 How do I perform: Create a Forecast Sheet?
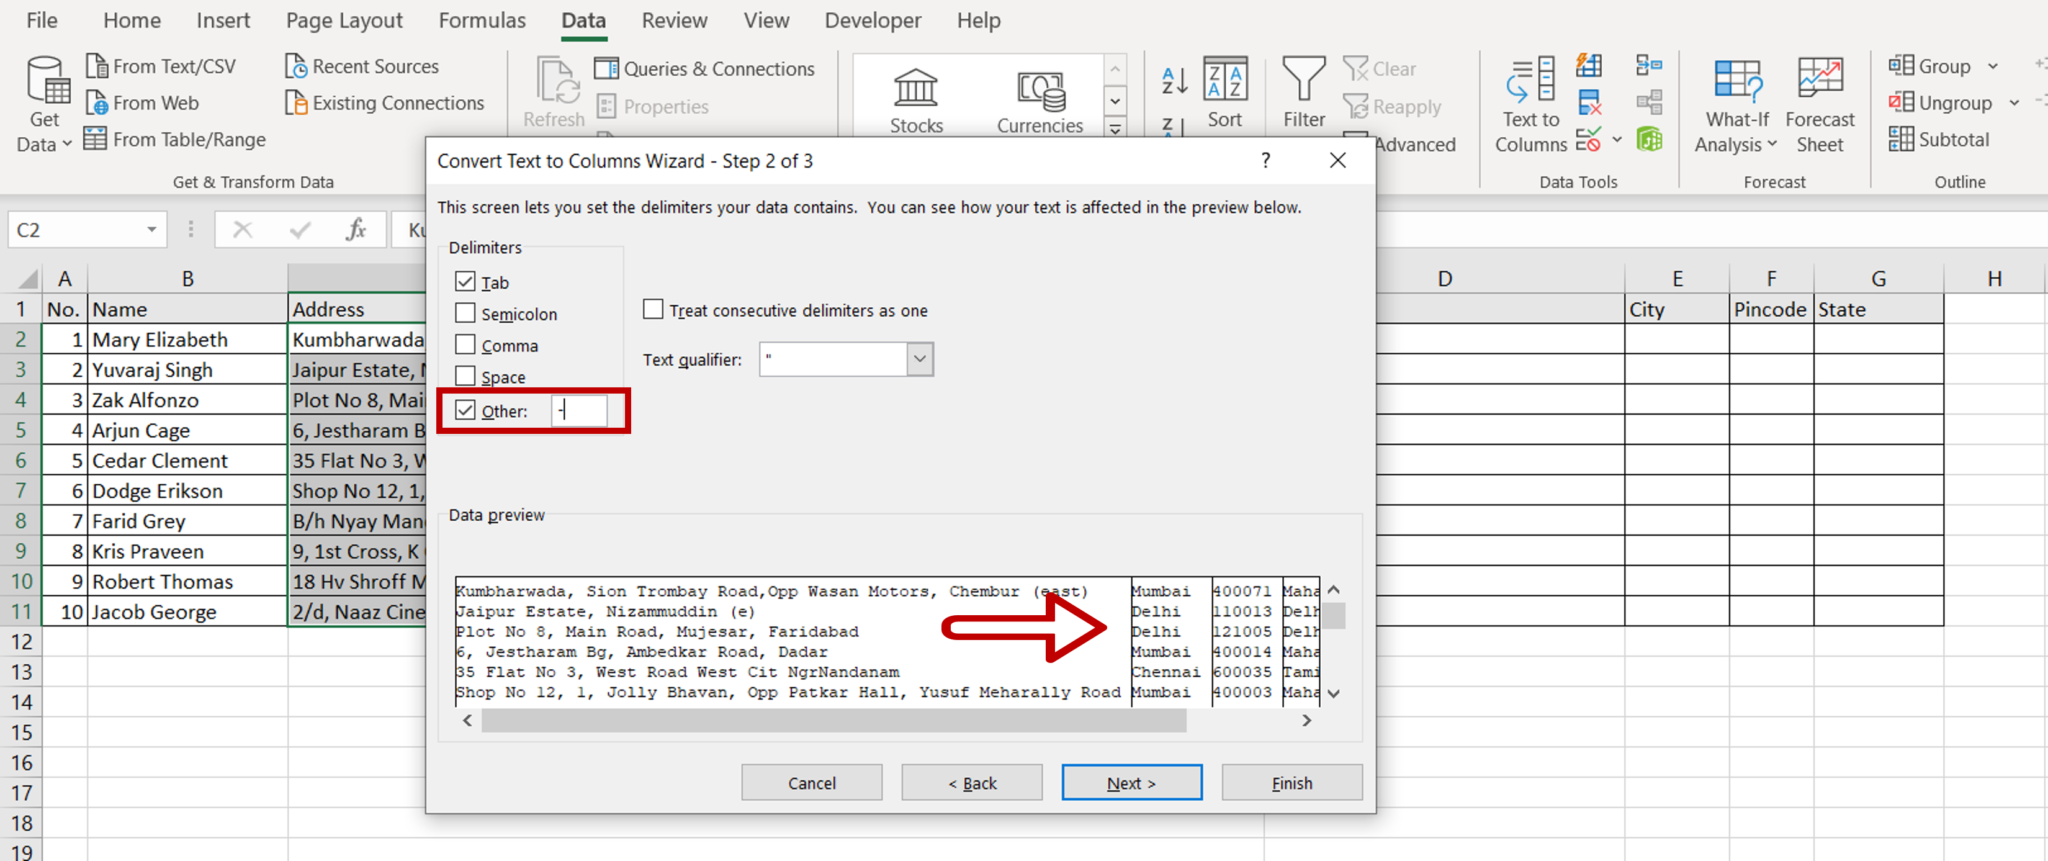[1820, 105]
